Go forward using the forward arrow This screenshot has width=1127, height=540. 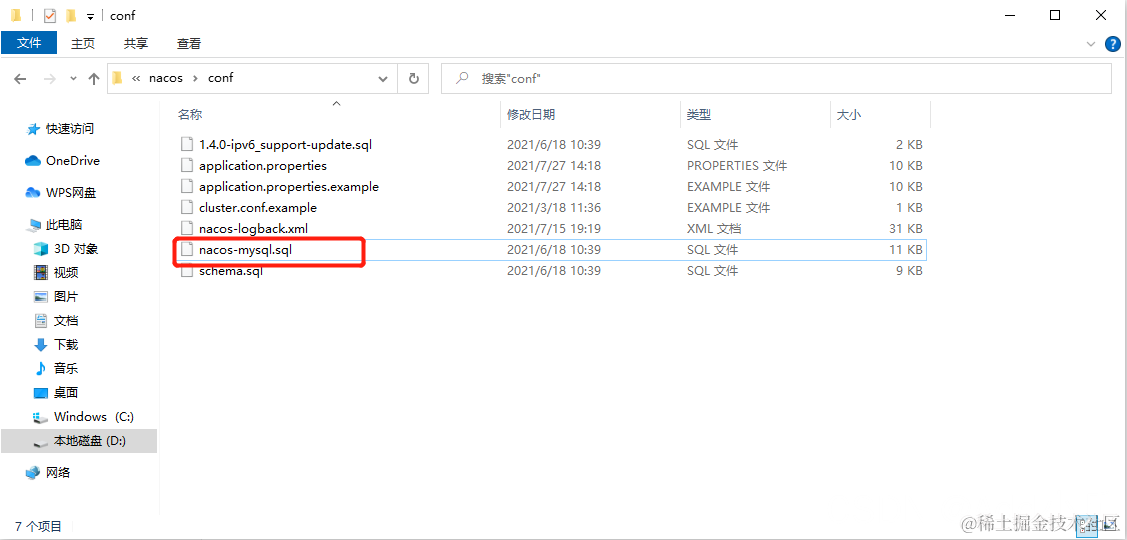[50, 78]
